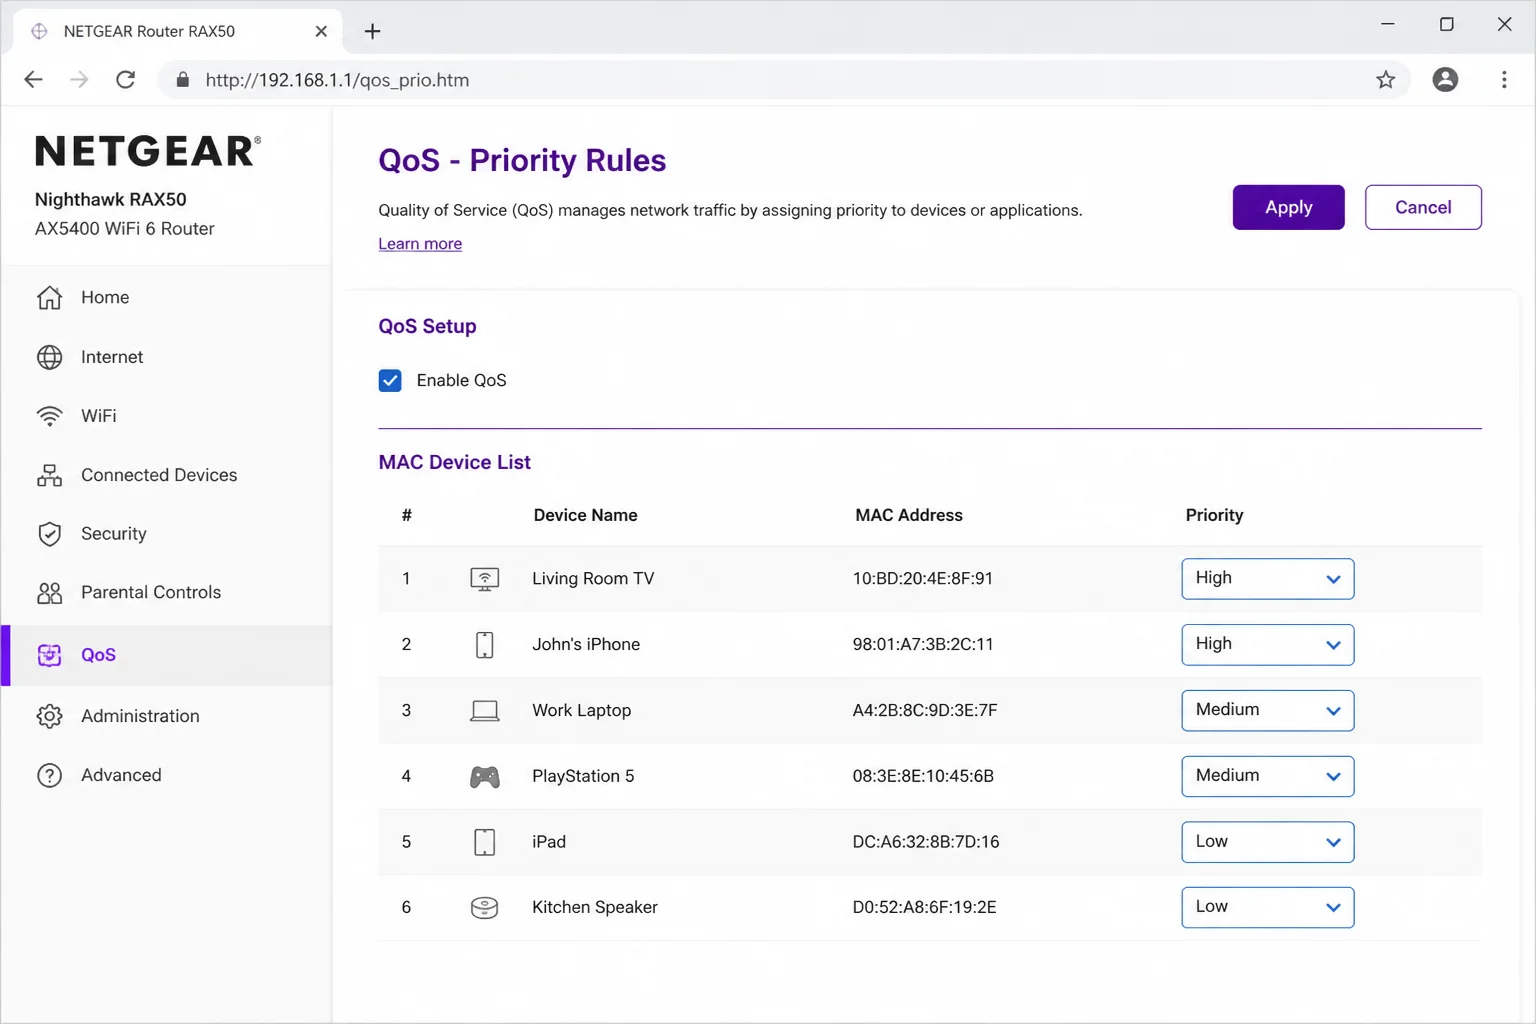Click the Advanced question mark icon
Image resolution: width=1536 pixels, height=1024 pixels.
pos(49,775)
